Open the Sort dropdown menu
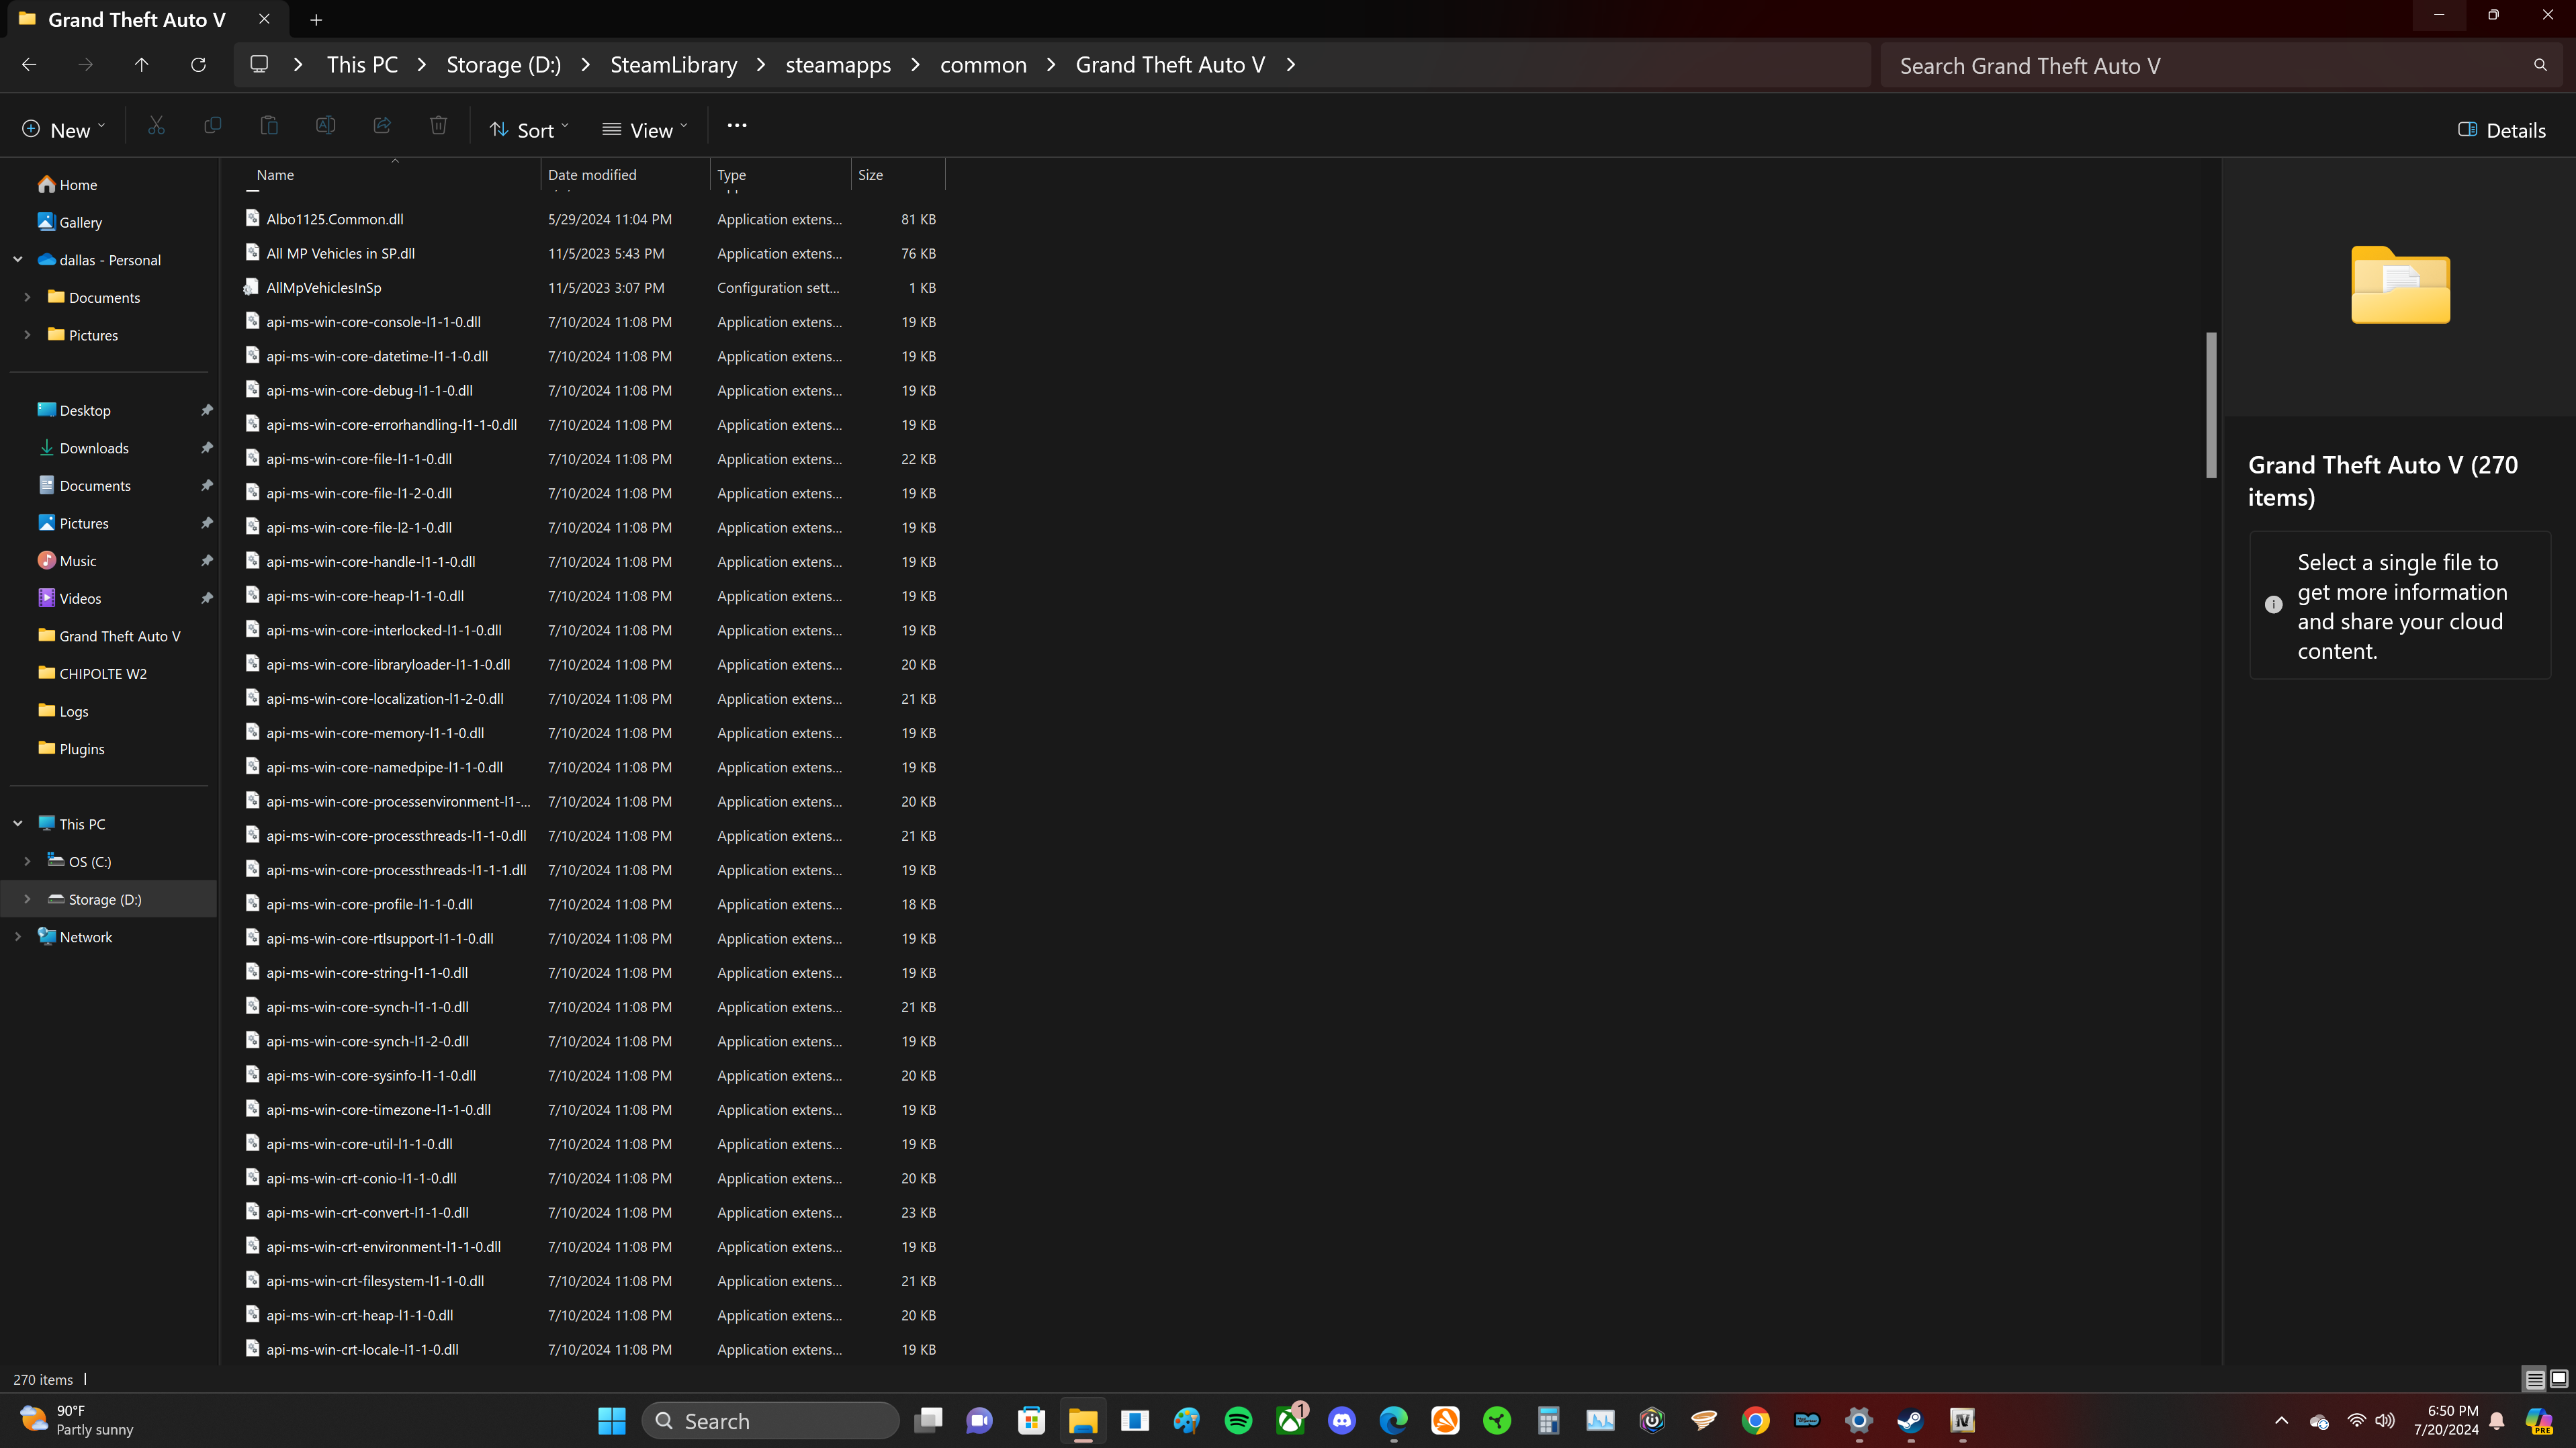Viewport: 2576px width, 1448px height. 529,130
